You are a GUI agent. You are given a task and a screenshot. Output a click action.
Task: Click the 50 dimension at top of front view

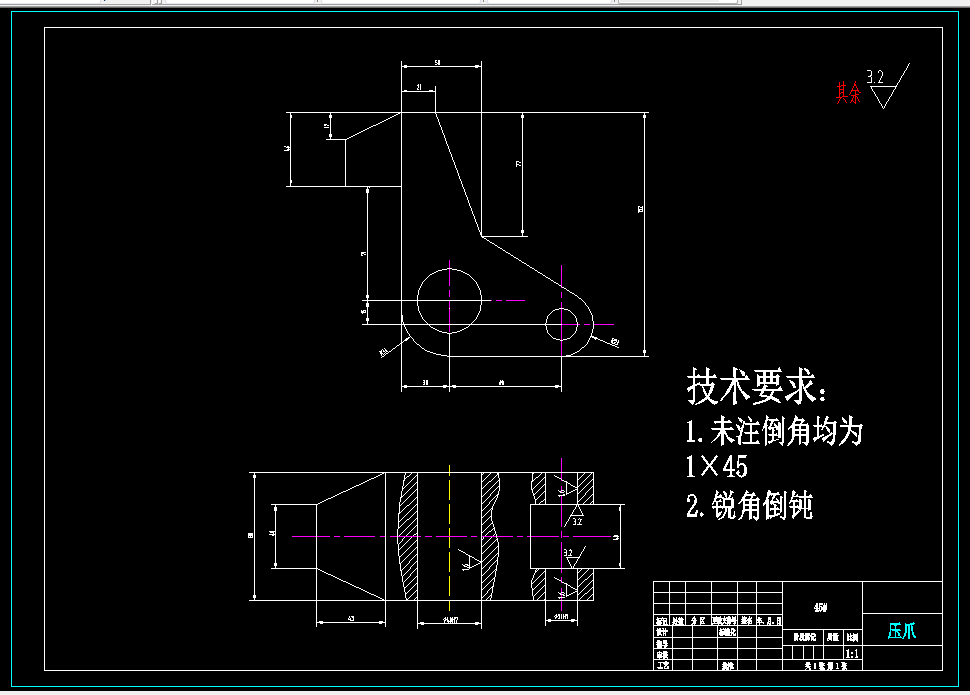pos(437,63)
